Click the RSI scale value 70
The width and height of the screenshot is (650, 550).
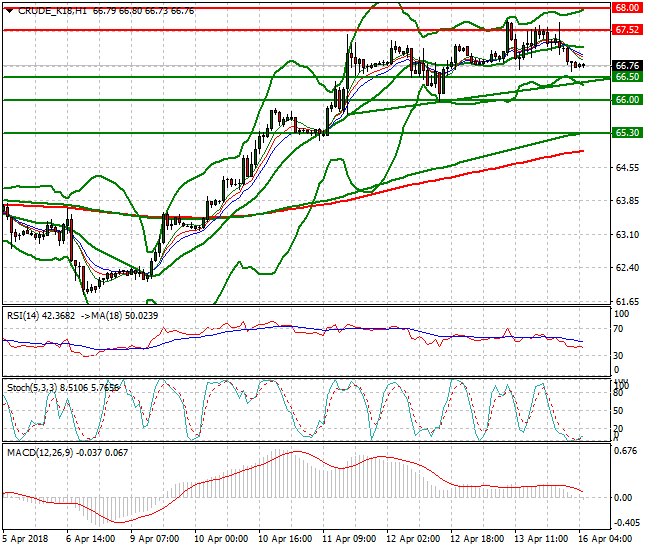coord(618,329)
